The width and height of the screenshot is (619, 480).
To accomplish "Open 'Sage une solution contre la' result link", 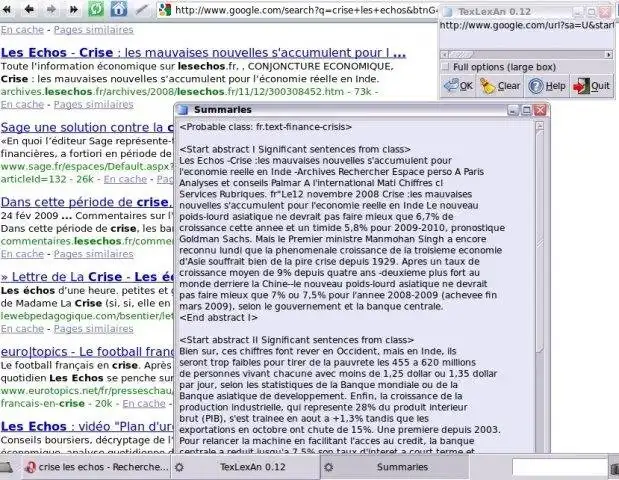I will [87, 128].
